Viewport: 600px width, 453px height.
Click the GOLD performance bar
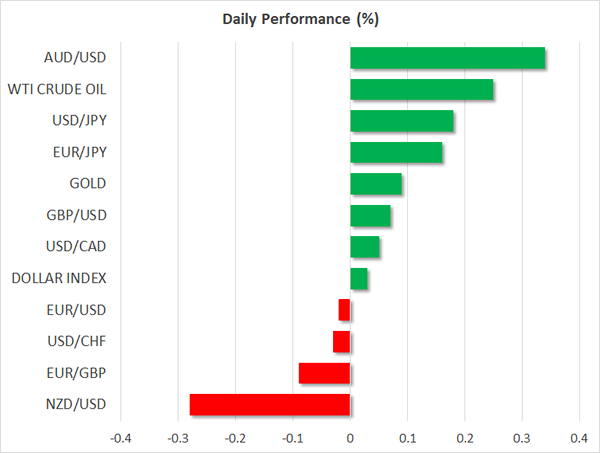tap(376, 184)
